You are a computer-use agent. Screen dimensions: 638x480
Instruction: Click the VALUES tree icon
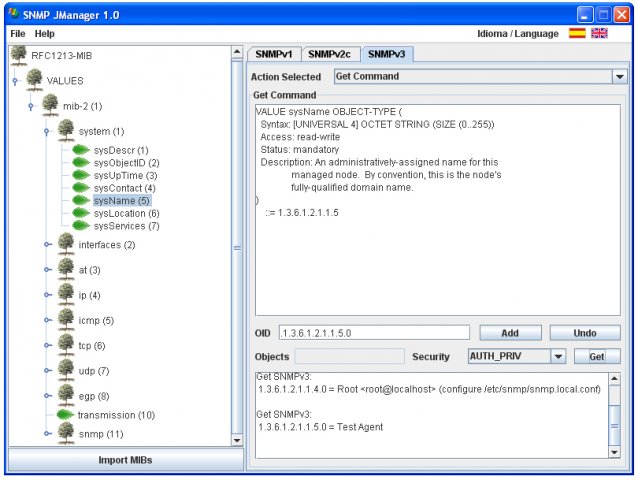(x=35, y=80)
